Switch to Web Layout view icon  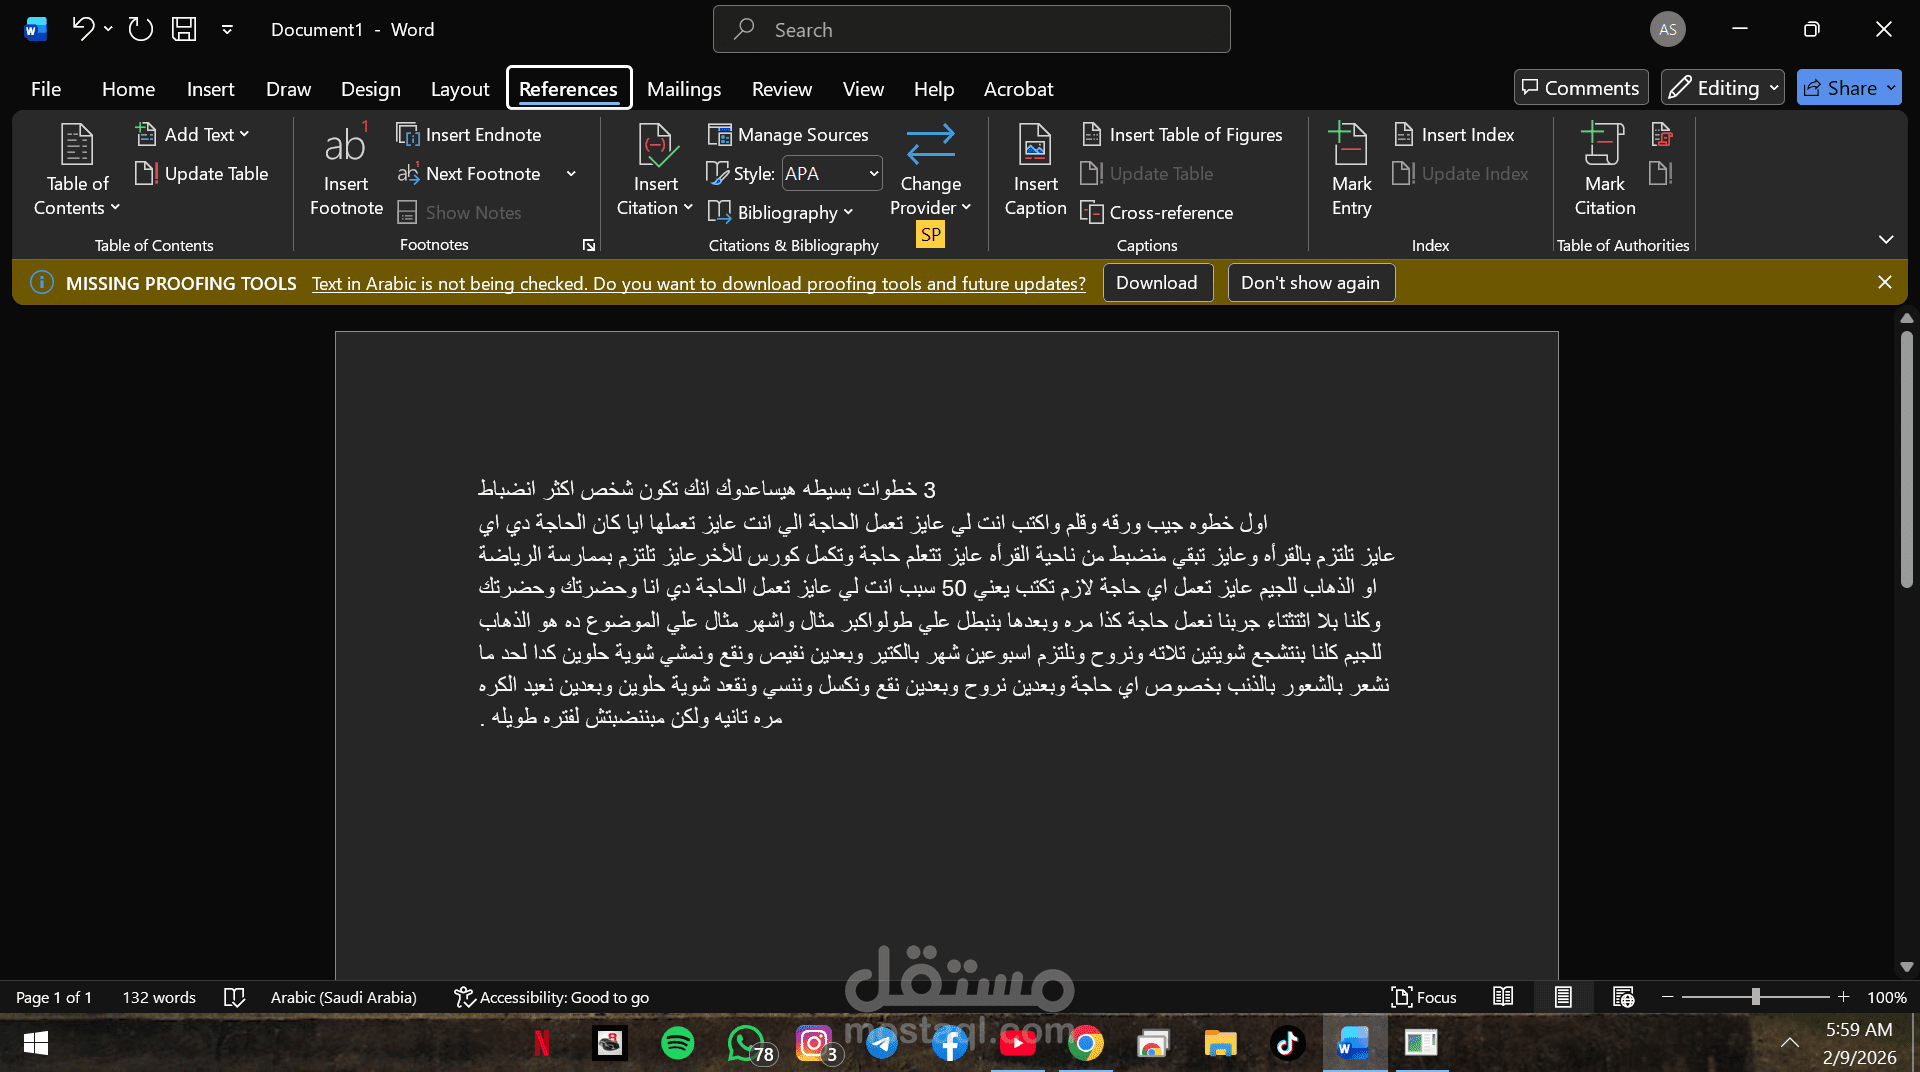point(1623,997)
